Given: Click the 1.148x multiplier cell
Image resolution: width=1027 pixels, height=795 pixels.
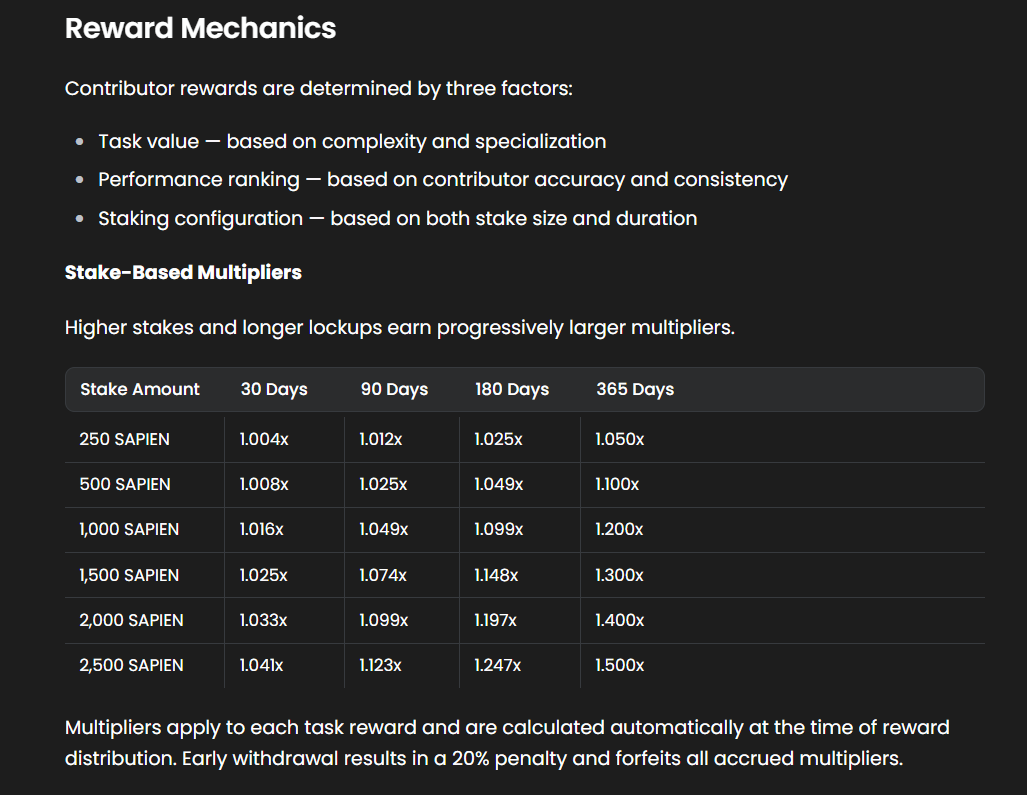Looking at the screenshot, I should coord(497,575).
